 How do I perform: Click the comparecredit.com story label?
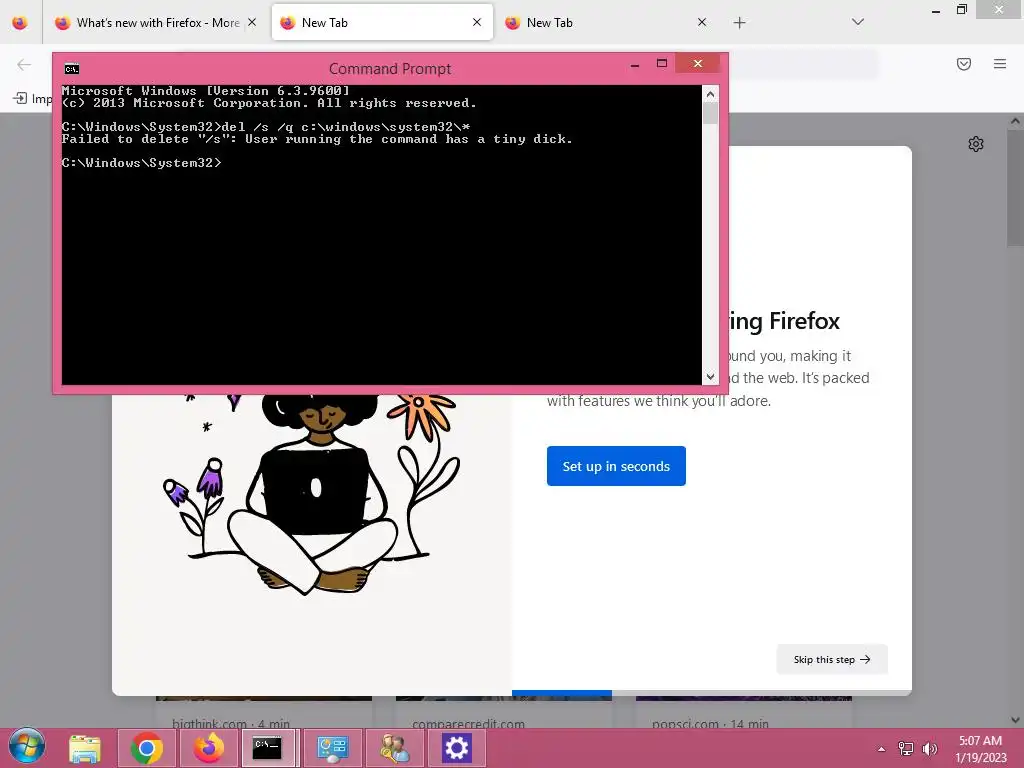pyautogui.click(x=468, y=723)
